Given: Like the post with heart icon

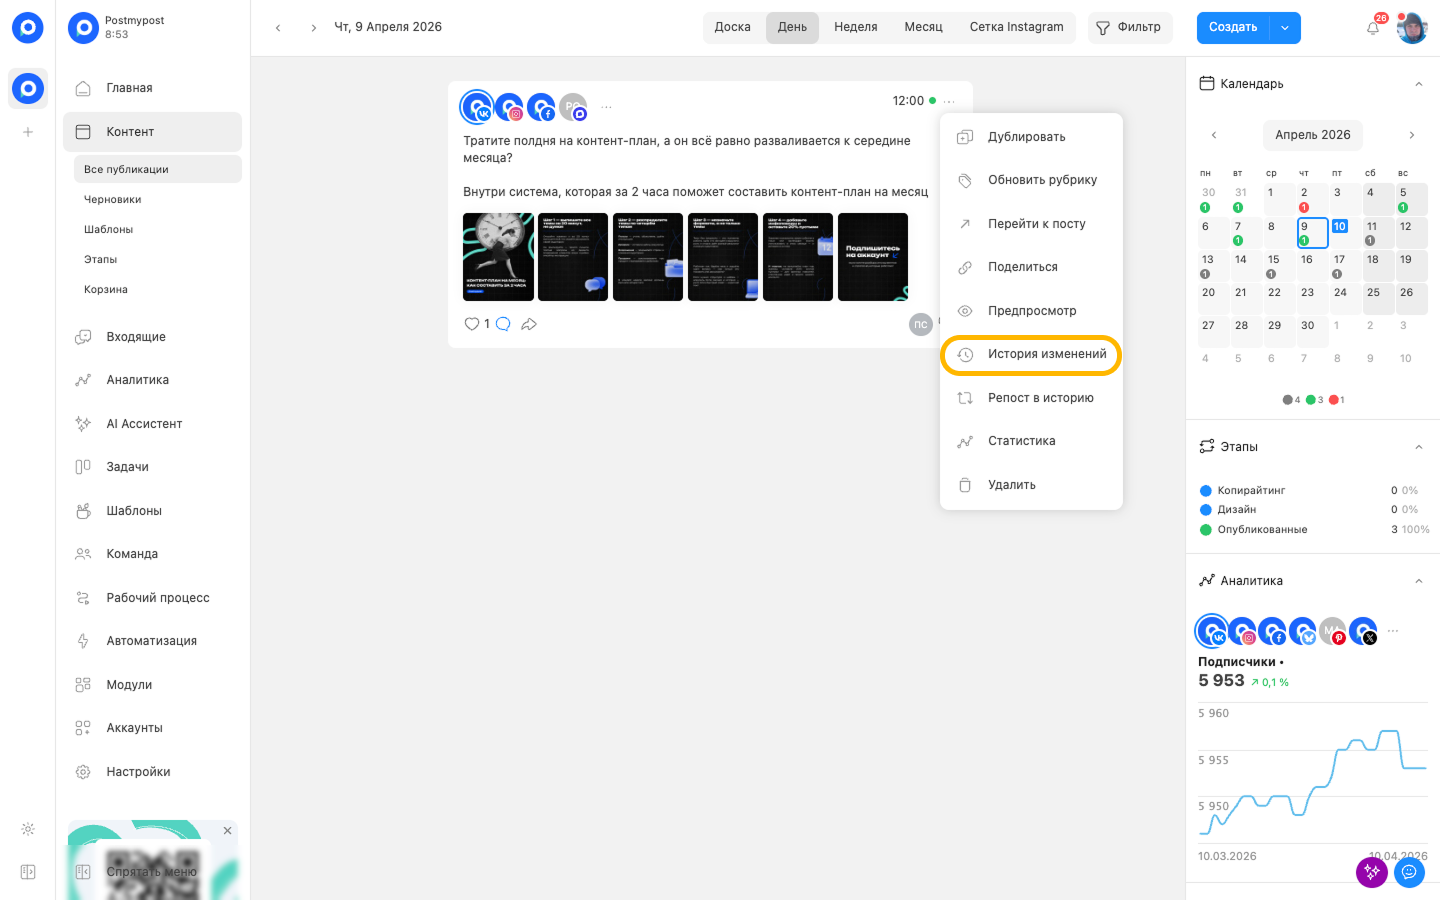Looking at the screenshot, I should point(472,324).
